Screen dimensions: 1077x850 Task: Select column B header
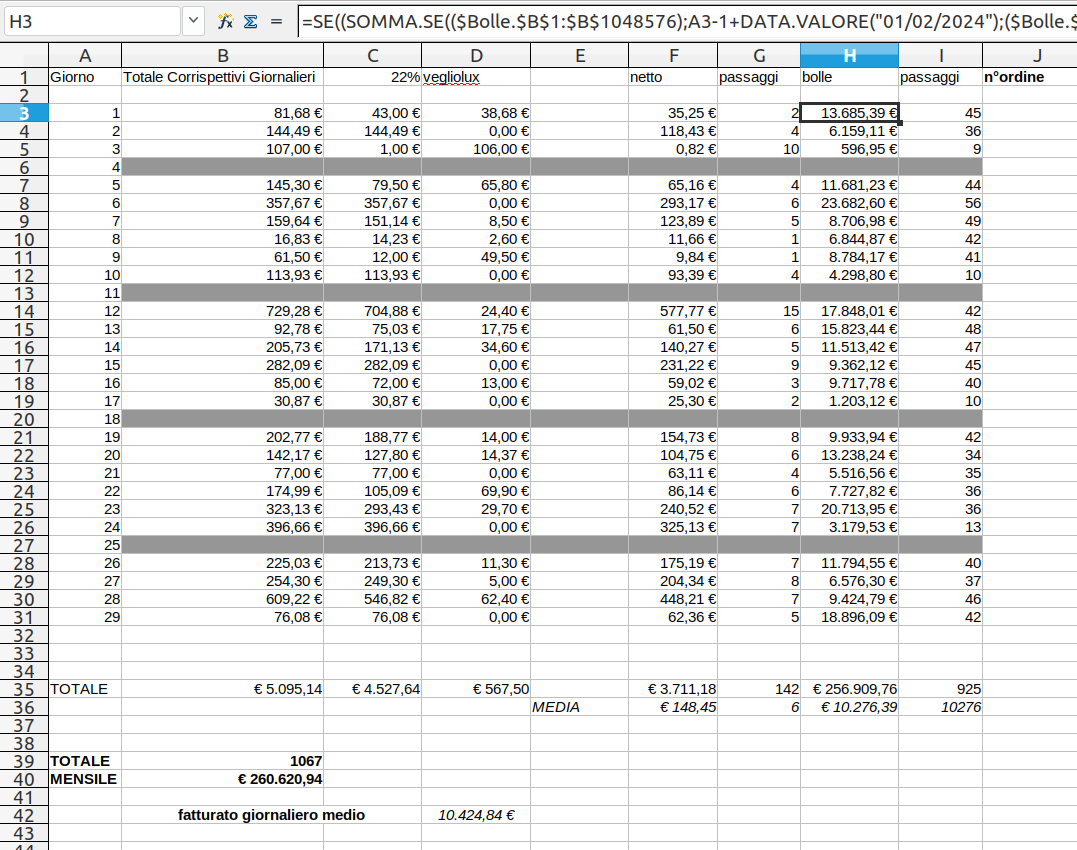click(x=222, y=56)
